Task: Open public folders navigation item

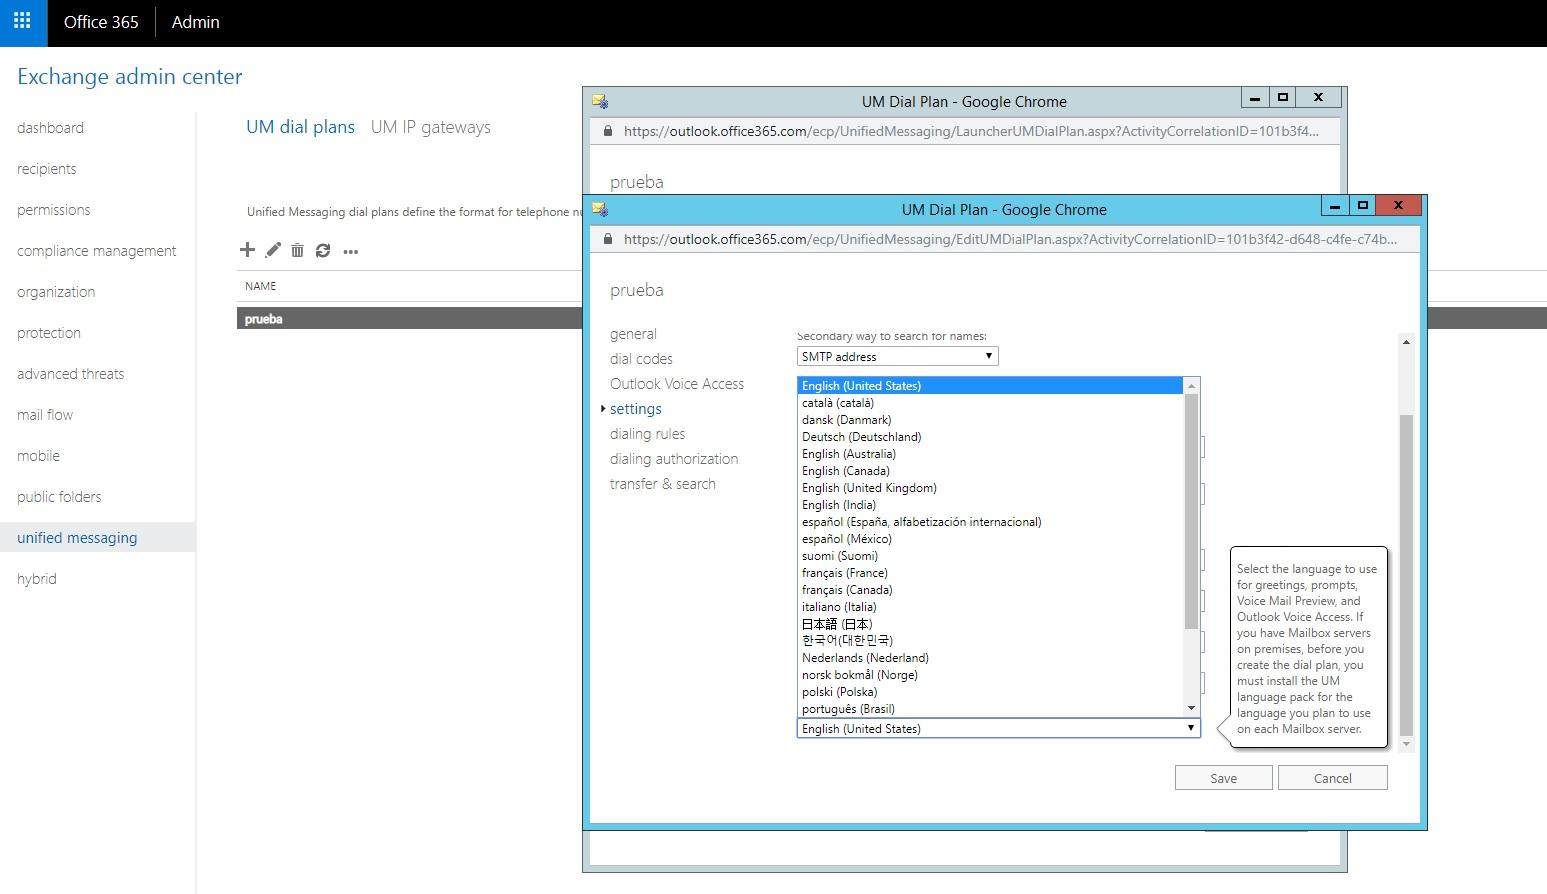Action: point(59,497)
